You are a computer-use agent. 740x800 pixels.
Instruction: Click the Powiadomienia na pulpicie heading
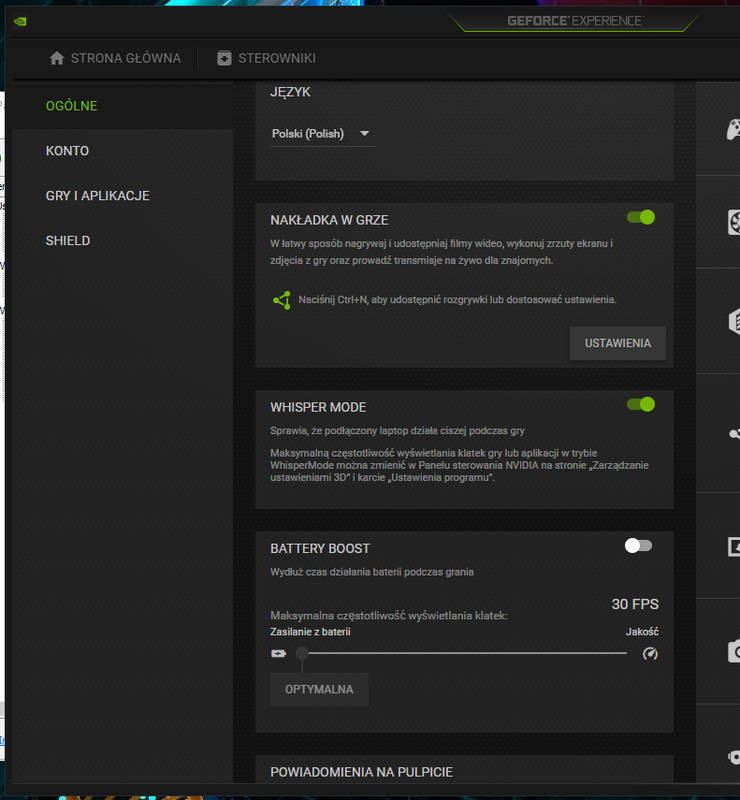361,772
